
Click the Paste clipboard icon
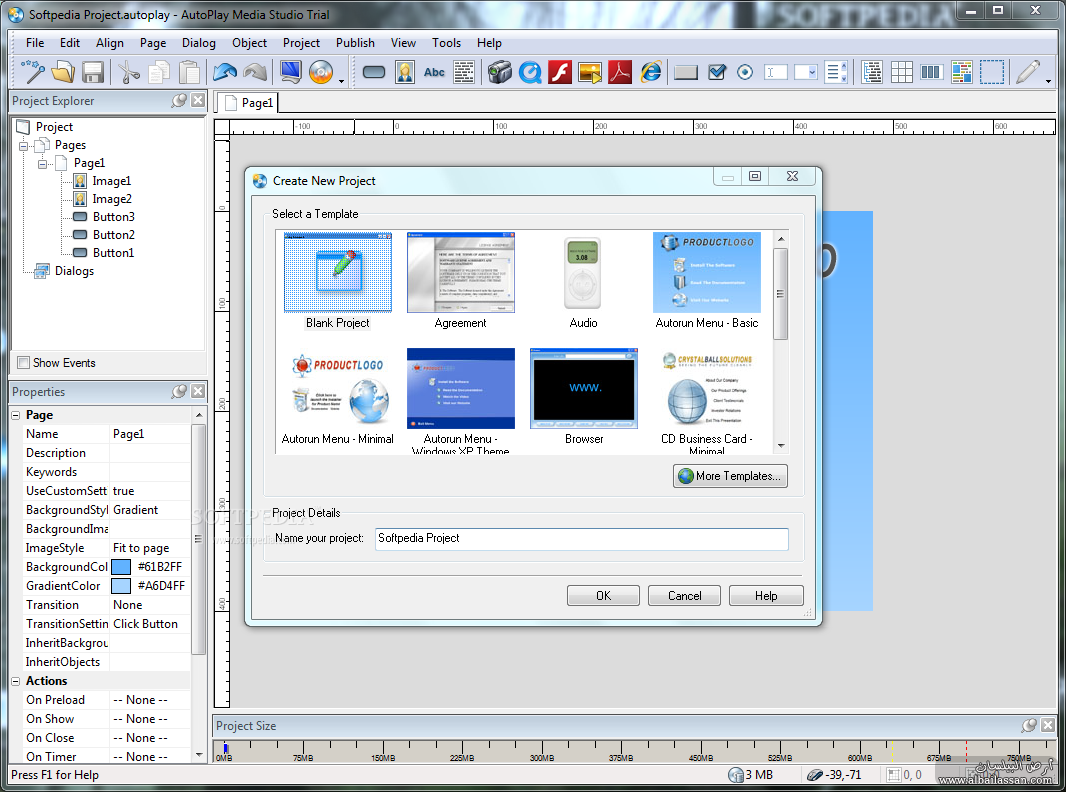(x=190, y=71)
